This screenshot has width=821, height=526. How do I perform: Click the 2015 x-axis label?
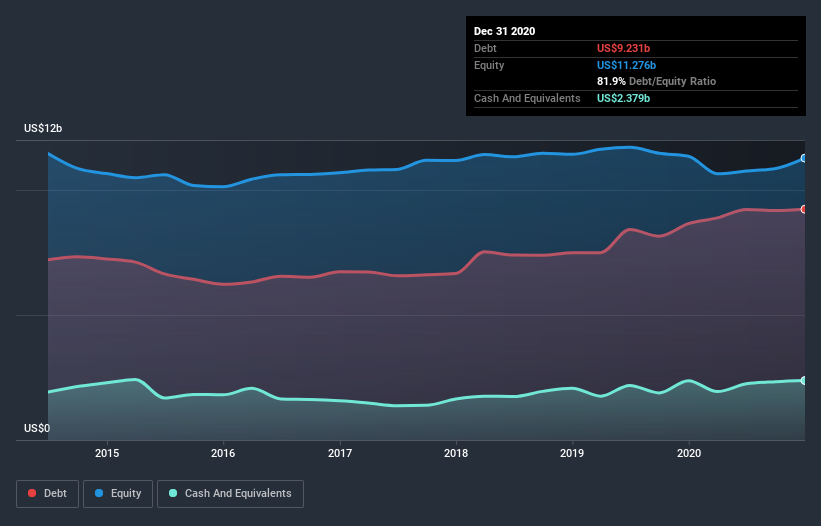(x=107, y=453)
